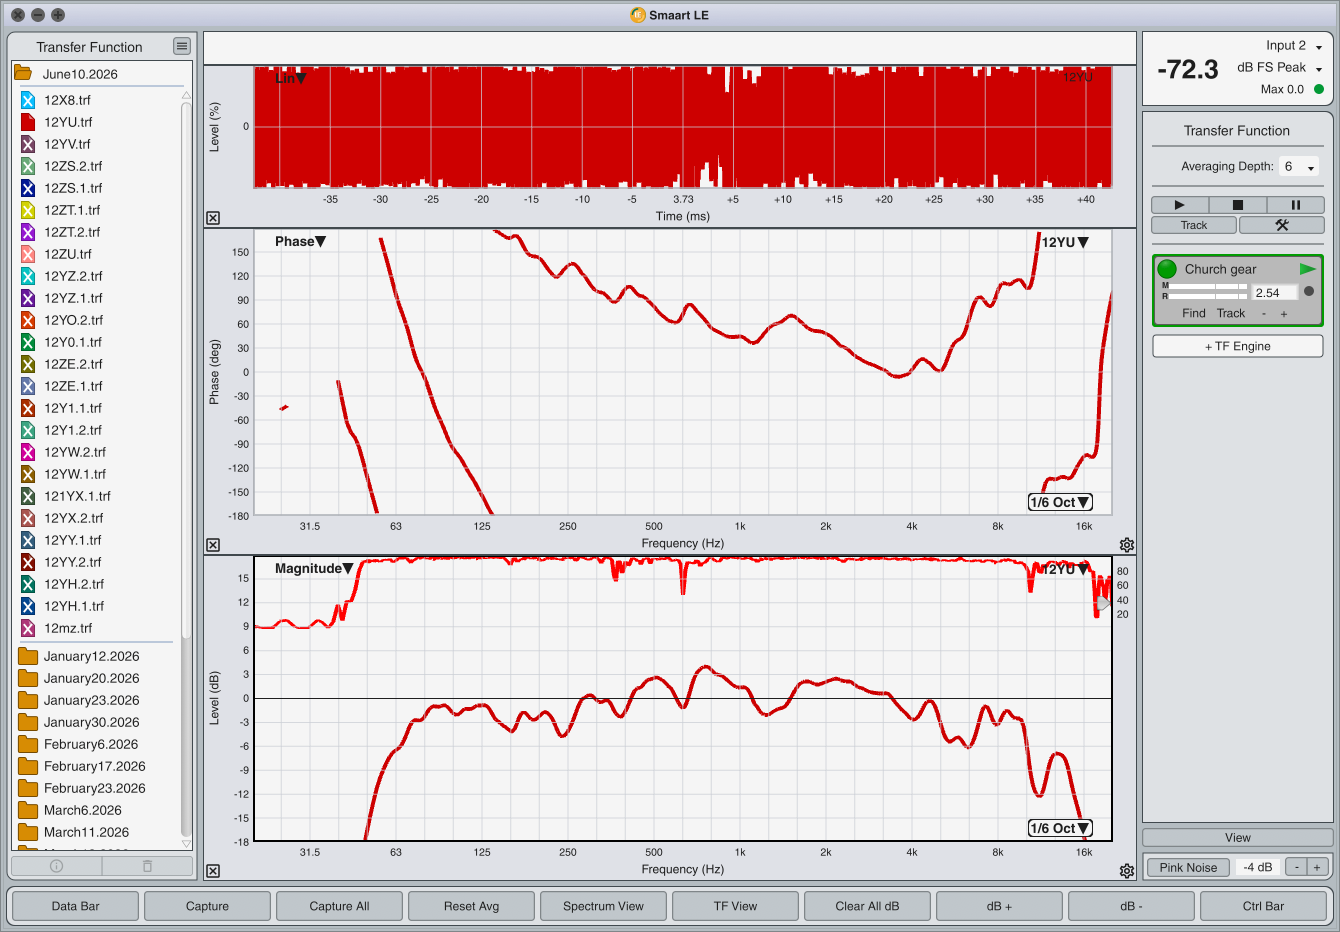Image resolution: width=1340 pixels, height=932 pixels.
Task: Close the impulse response plot pane
Action: tap(213, 218)
